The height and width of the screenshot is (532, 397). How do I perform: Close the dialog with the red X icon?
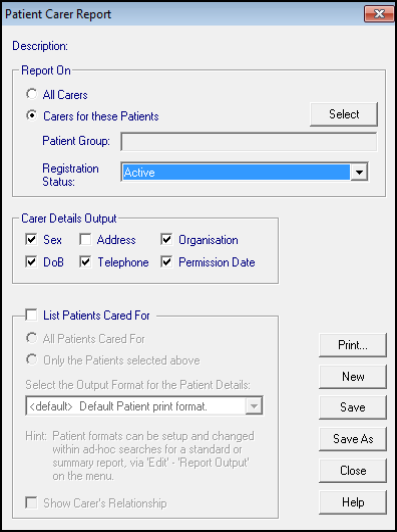tap(379, 14)
